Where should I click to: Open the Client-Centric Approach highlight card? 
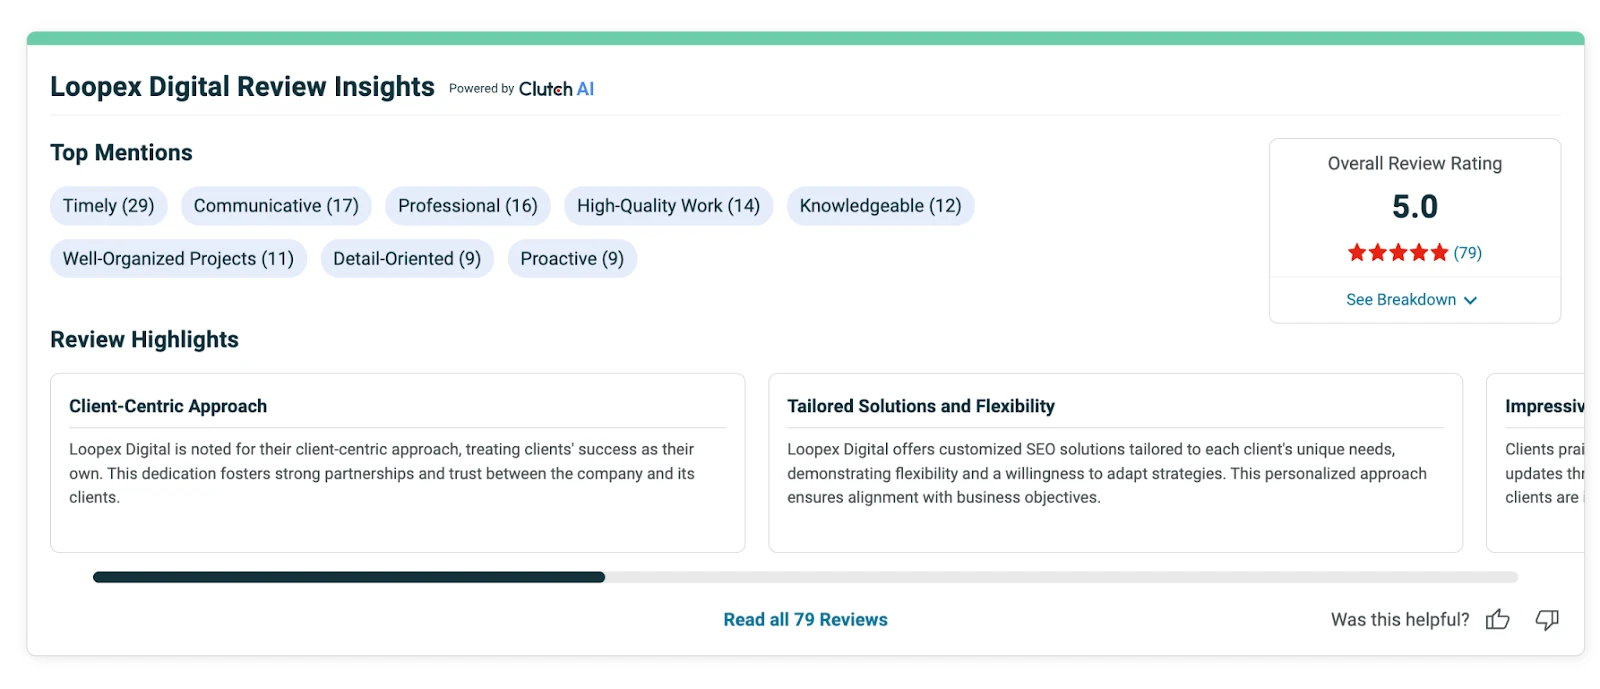(397, 463)
